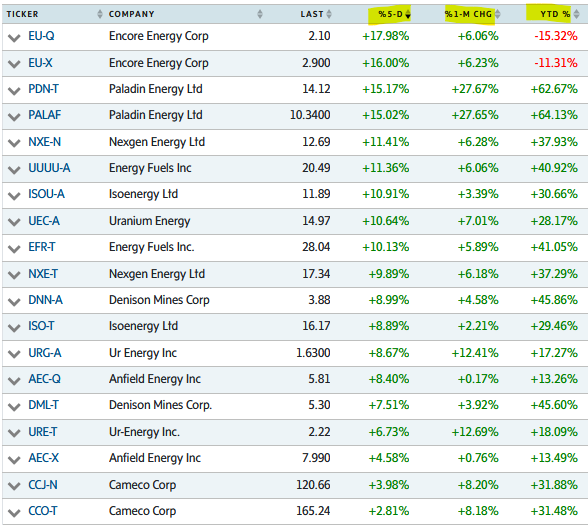Open the URE-T ticker link

43,432
